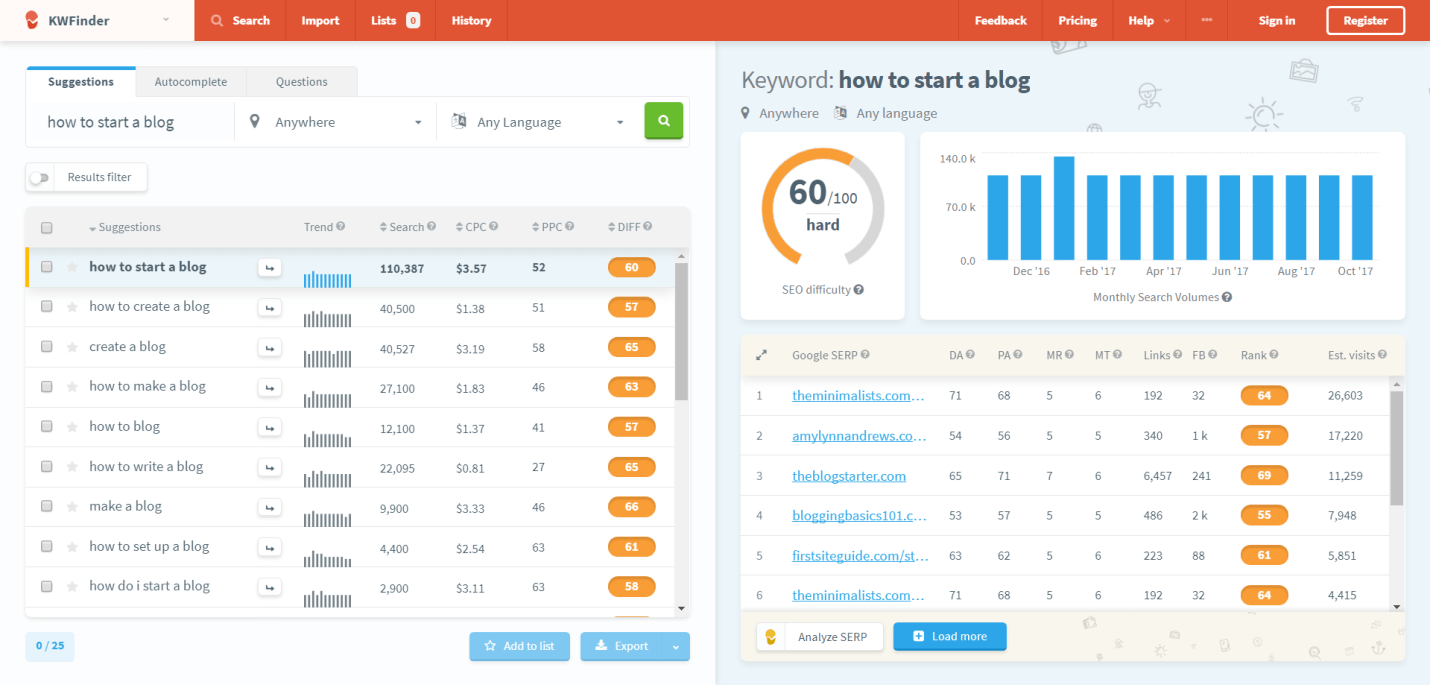Open the Anywhere location dropdown

[x=335, y=122]
